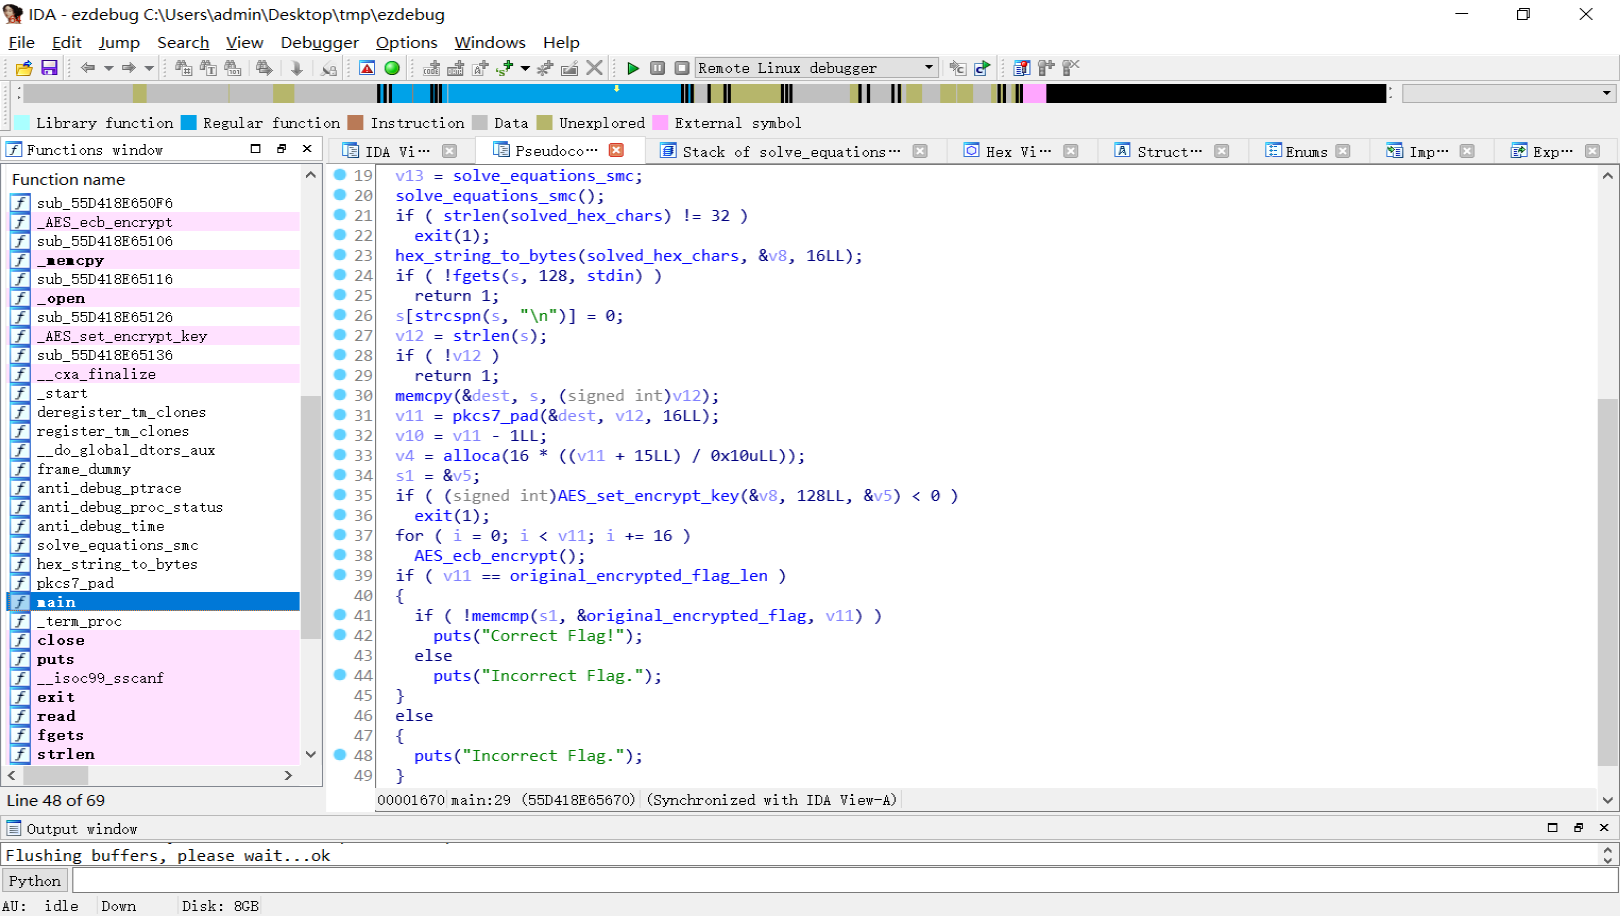The width and height of the screenshot is (1620, 916).
Task: Open the breakpoint list toolbar icon
Action: (1021, 68)
